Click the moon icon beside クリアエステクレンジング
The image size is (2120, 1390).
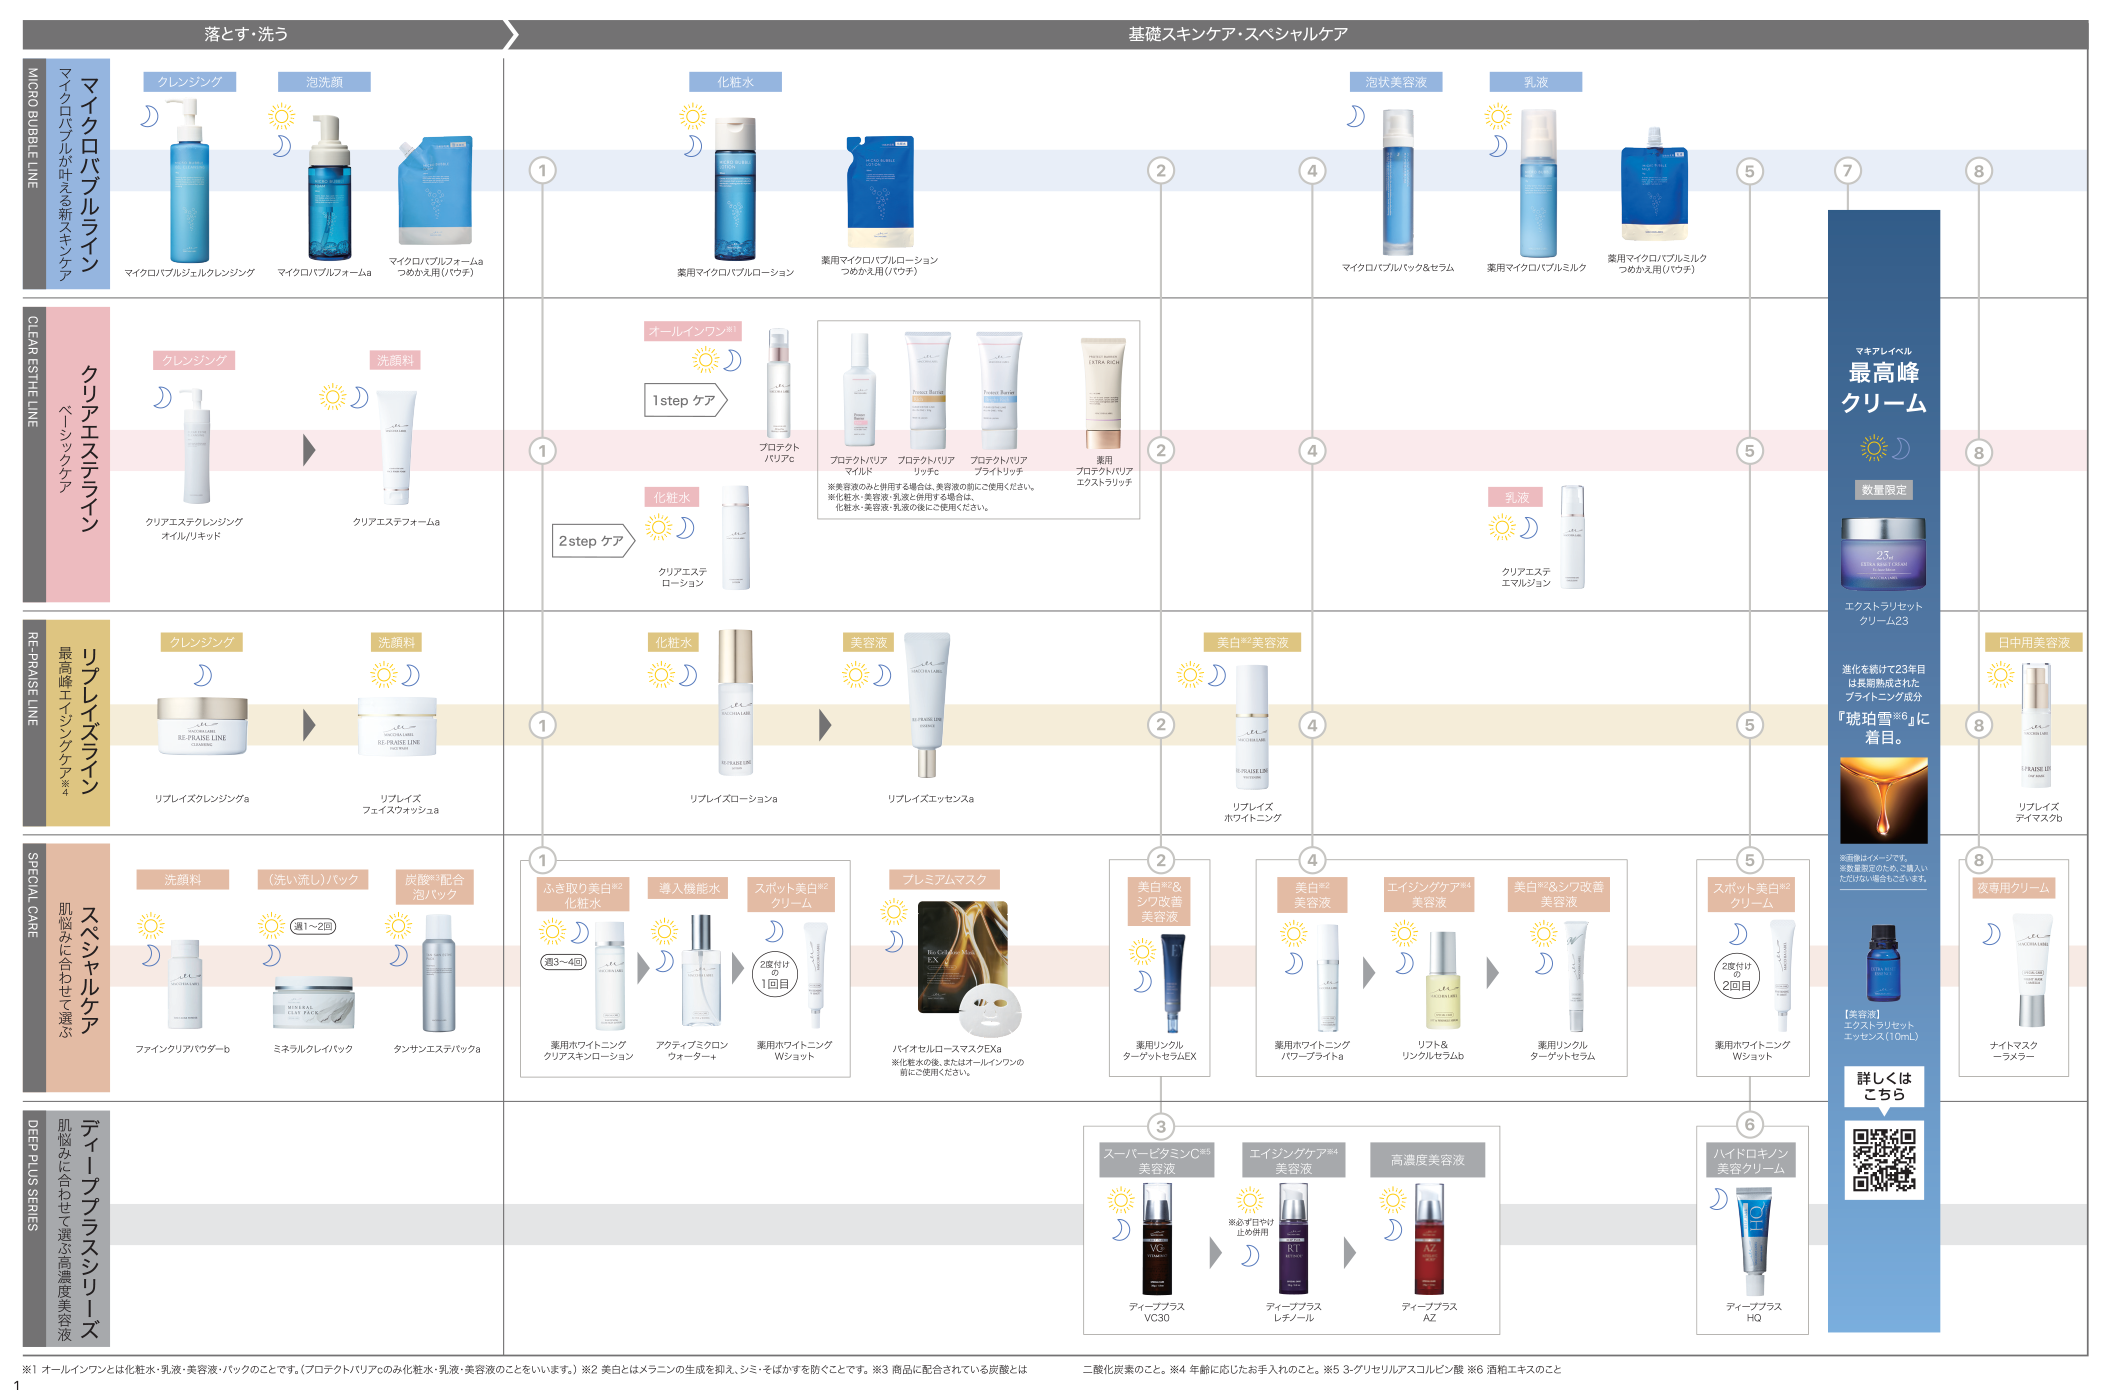pos(162,397)
